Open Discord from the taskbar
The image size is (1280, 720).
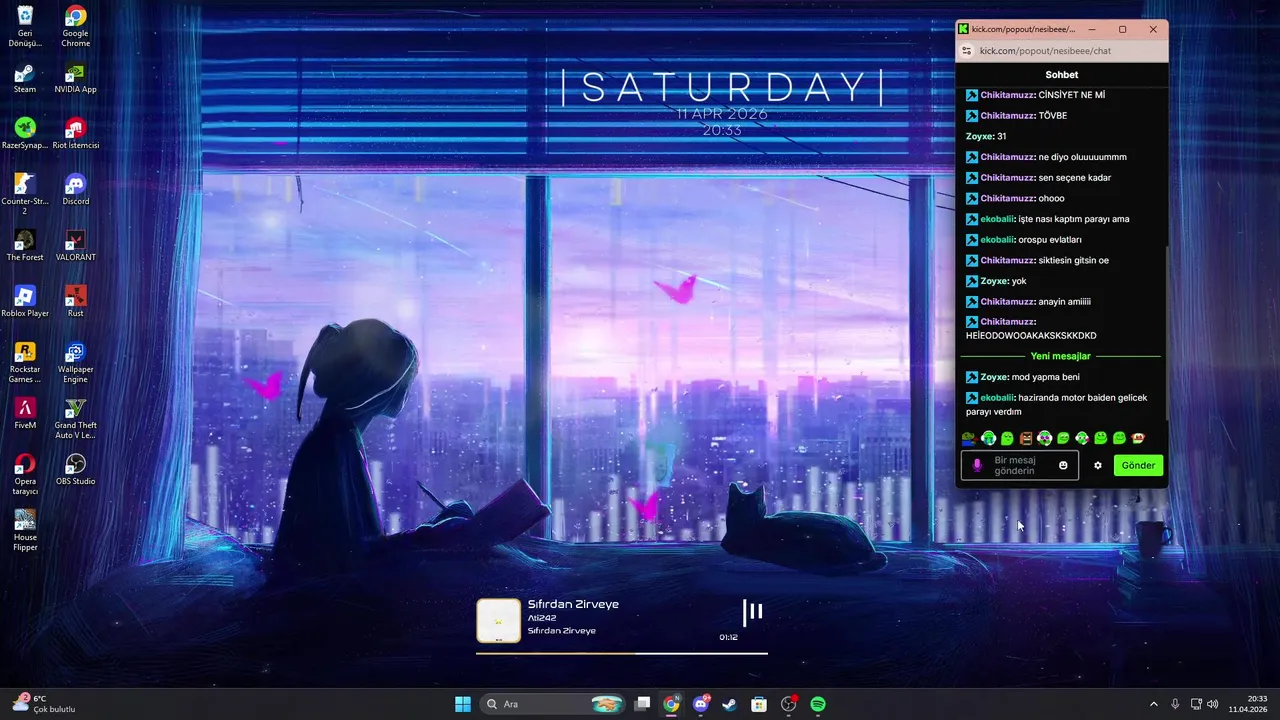(x=701, y=704)
